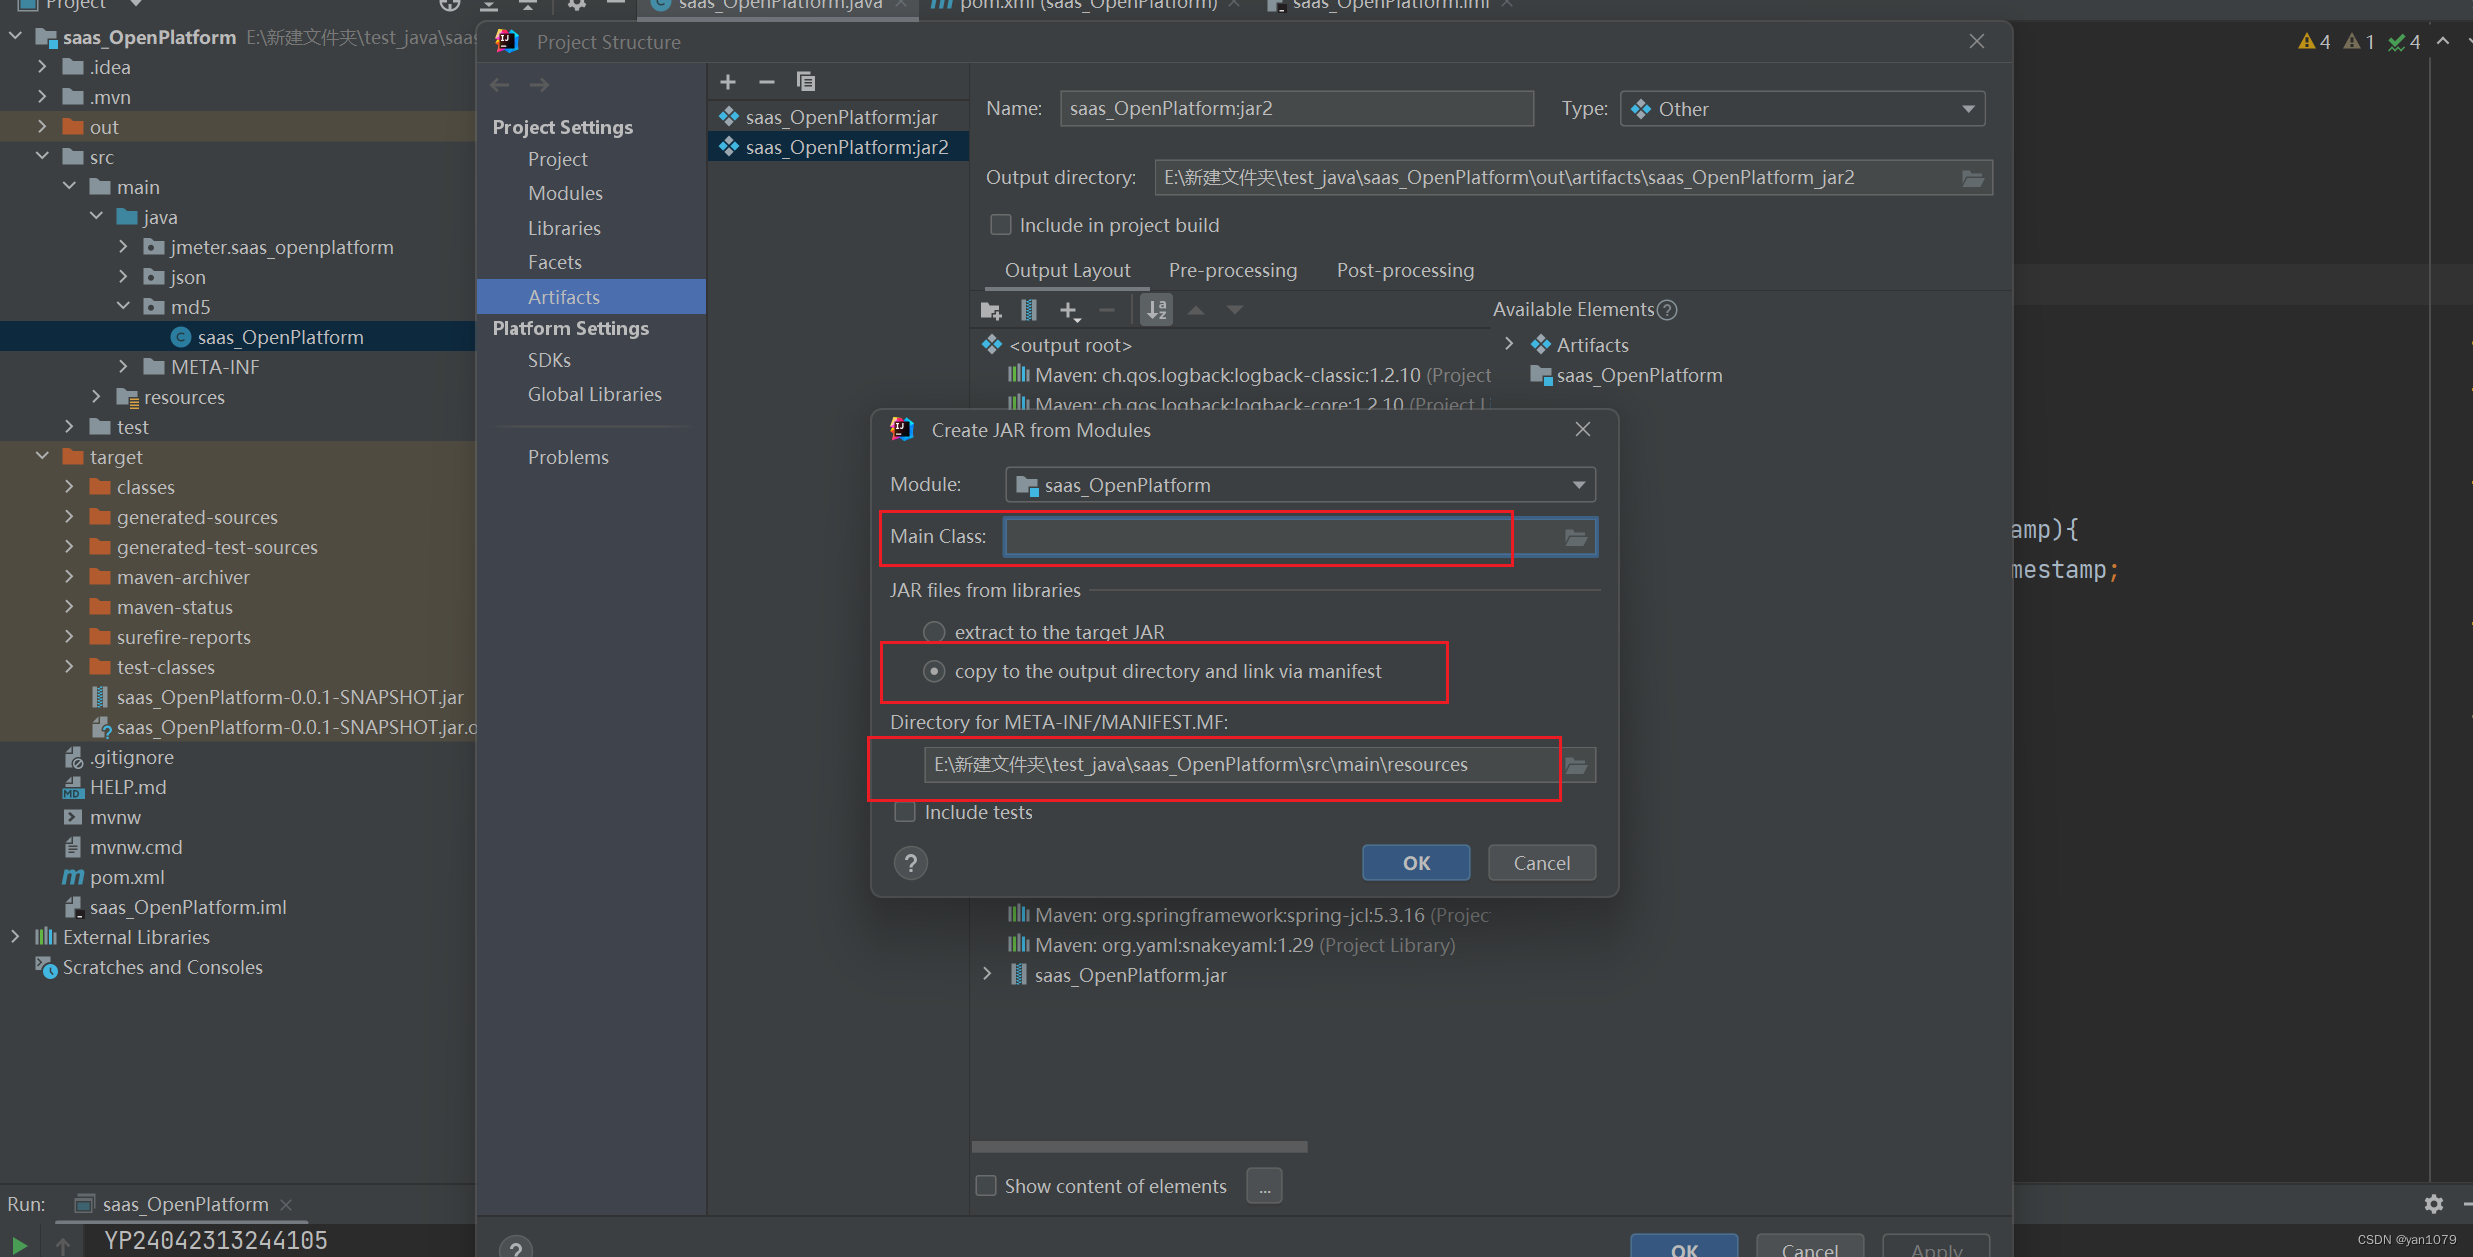Select the extract to the target JAR option
This screenshot has width=2473, height=1257.
click(x=933, y=631)
